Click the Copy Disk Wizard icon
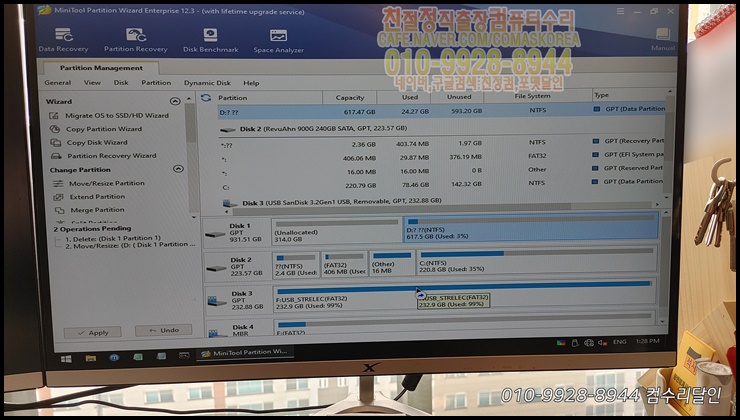Viewport: 740px width, 420px height. coord(56,143)
